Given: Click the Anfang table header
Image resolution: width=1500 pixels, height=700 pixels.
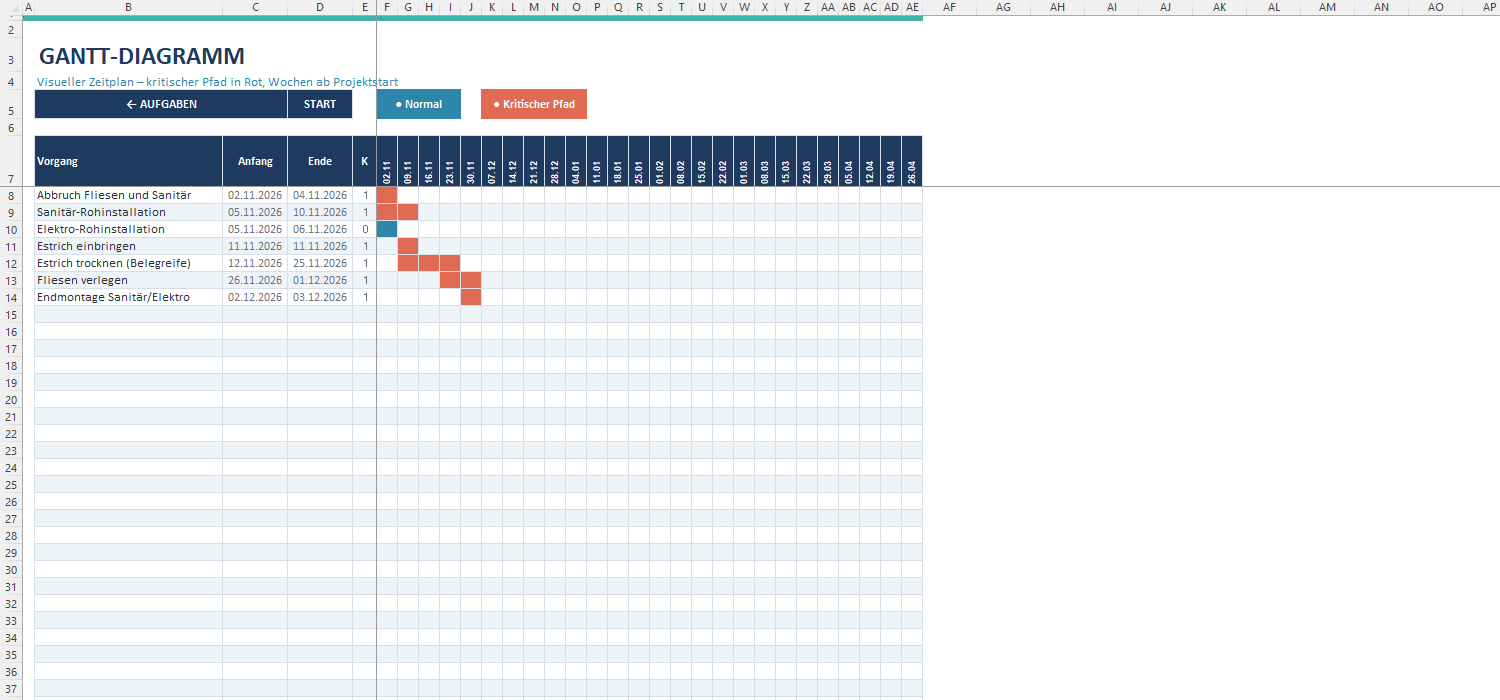Looking at the screenshot, I should point(255,161).
